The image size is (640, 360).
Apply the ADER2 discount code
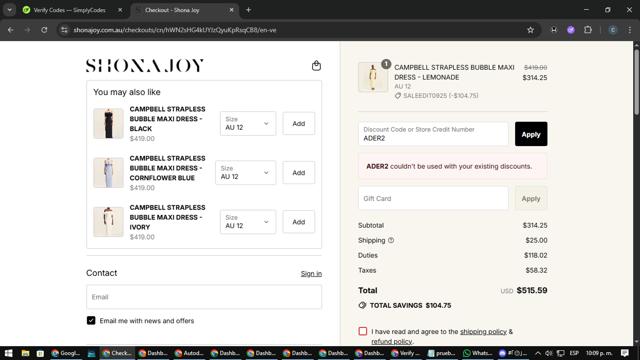pyautogui.click(x=531, y=134)
